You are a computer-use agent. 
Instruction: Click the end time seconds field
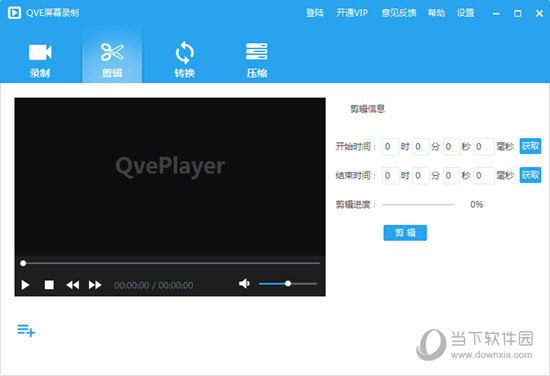pyautogui.click(x=451, y=175)
